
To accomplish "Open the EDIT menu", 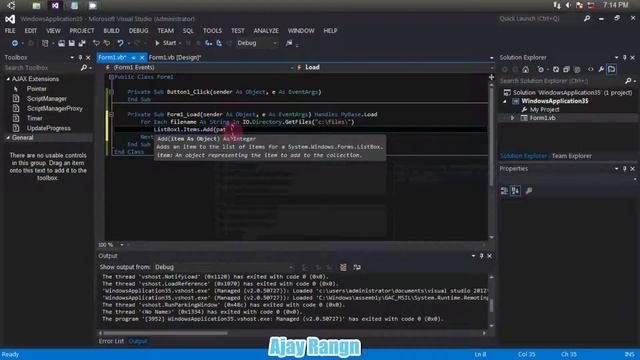I will pyautogui.click(x=31, y=31).
